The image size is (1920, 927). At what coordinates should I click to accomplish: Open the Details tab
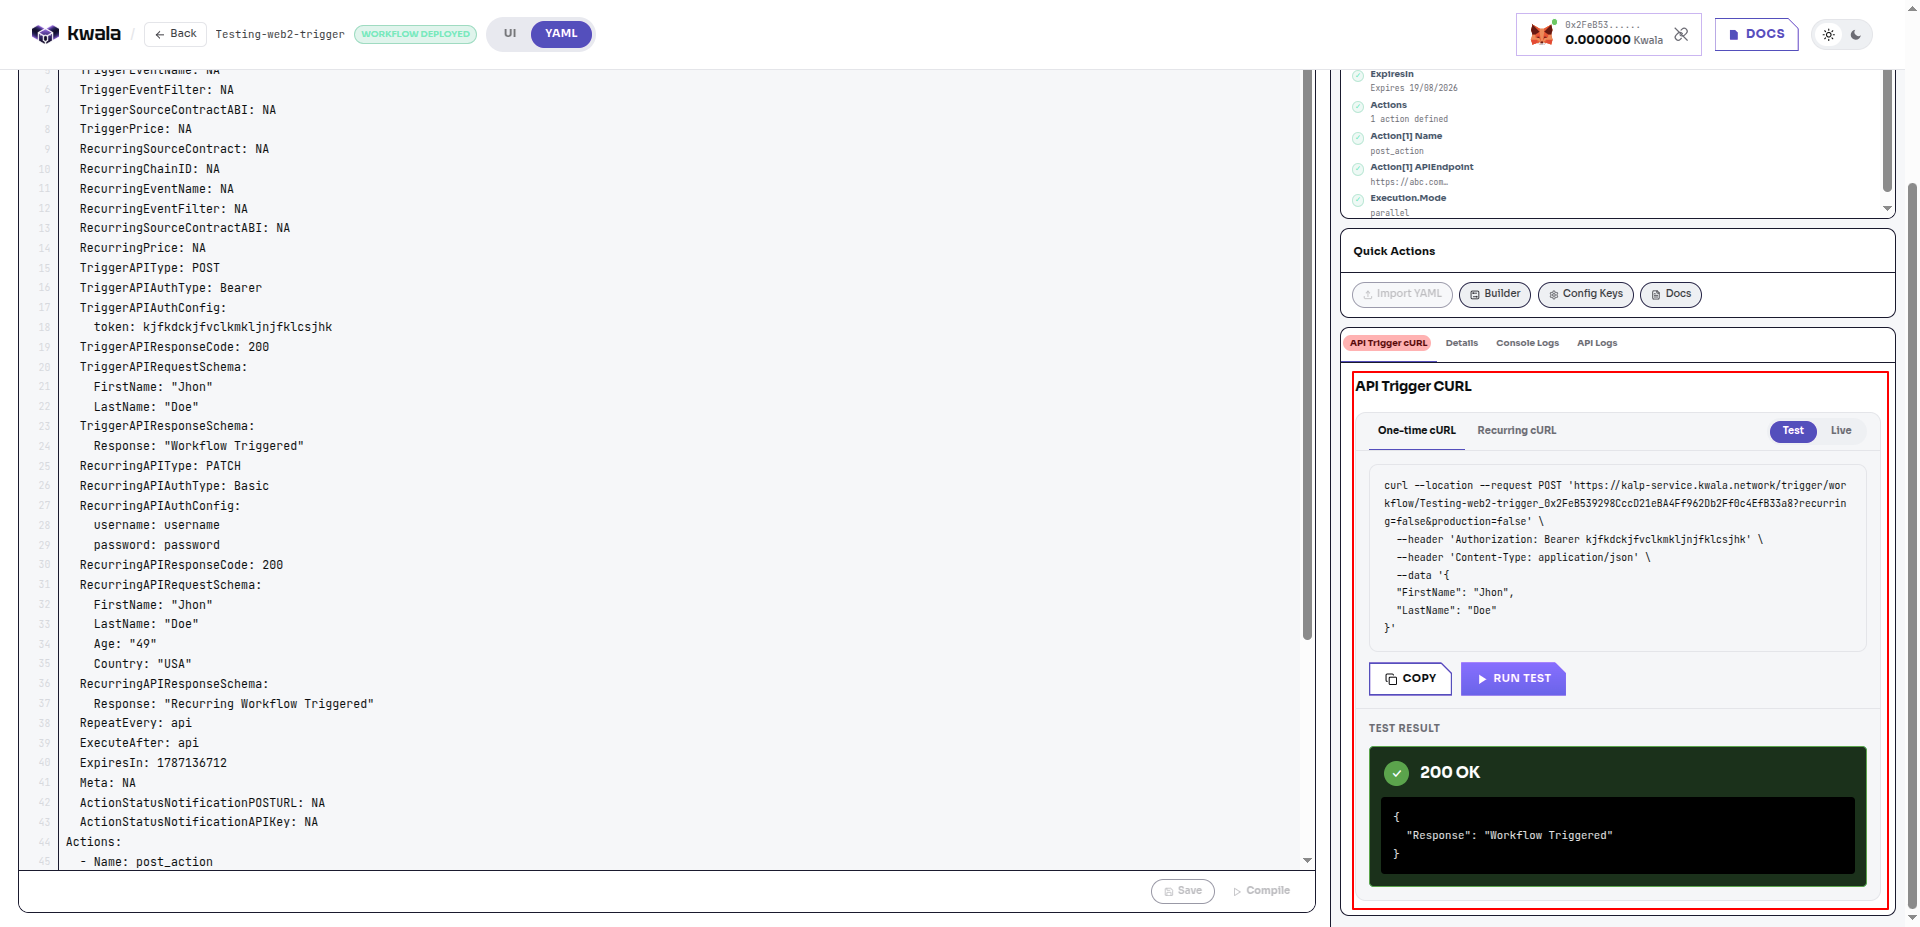(x=1461, y=343)
